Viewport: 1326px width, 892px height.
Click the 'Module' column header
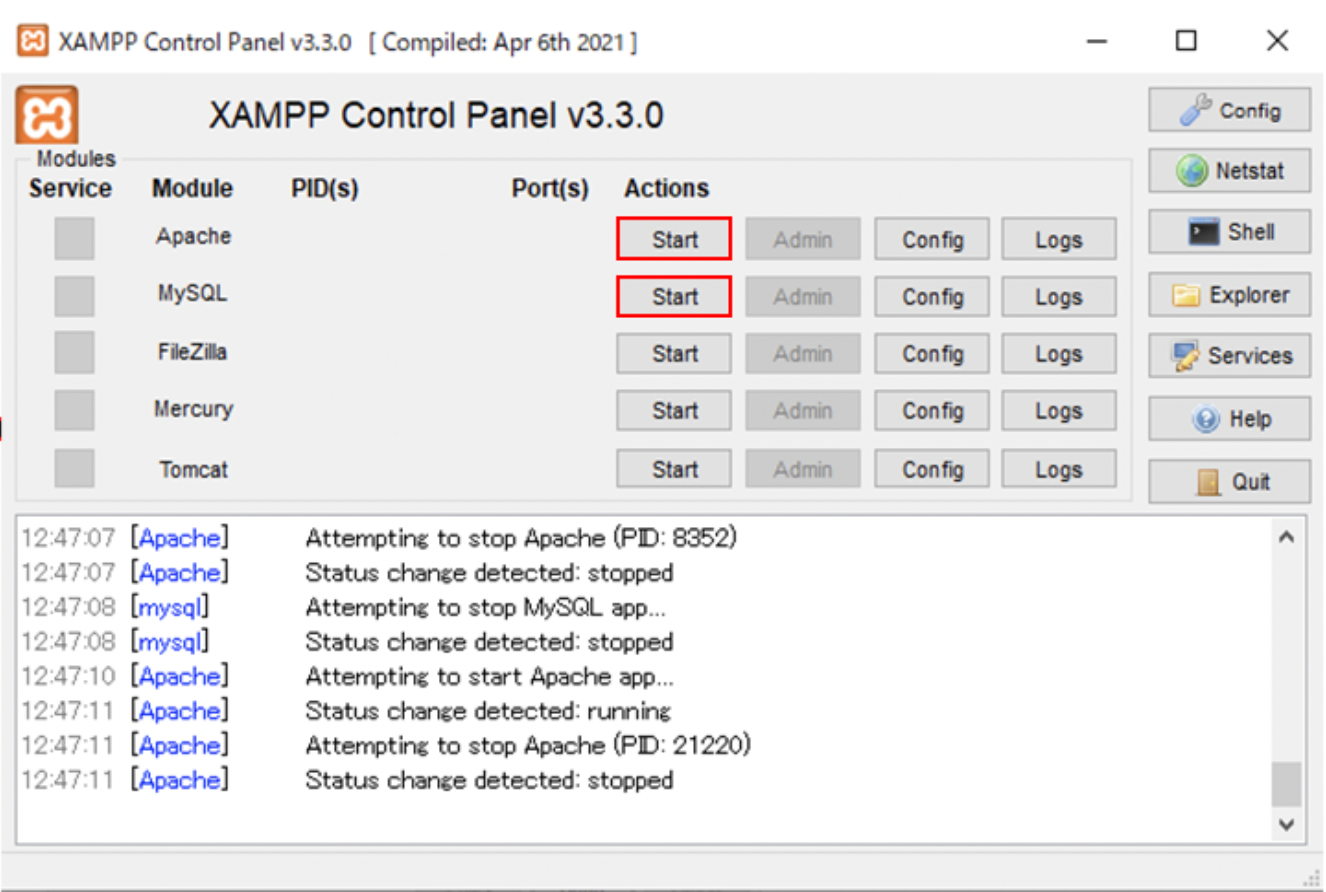192,188
